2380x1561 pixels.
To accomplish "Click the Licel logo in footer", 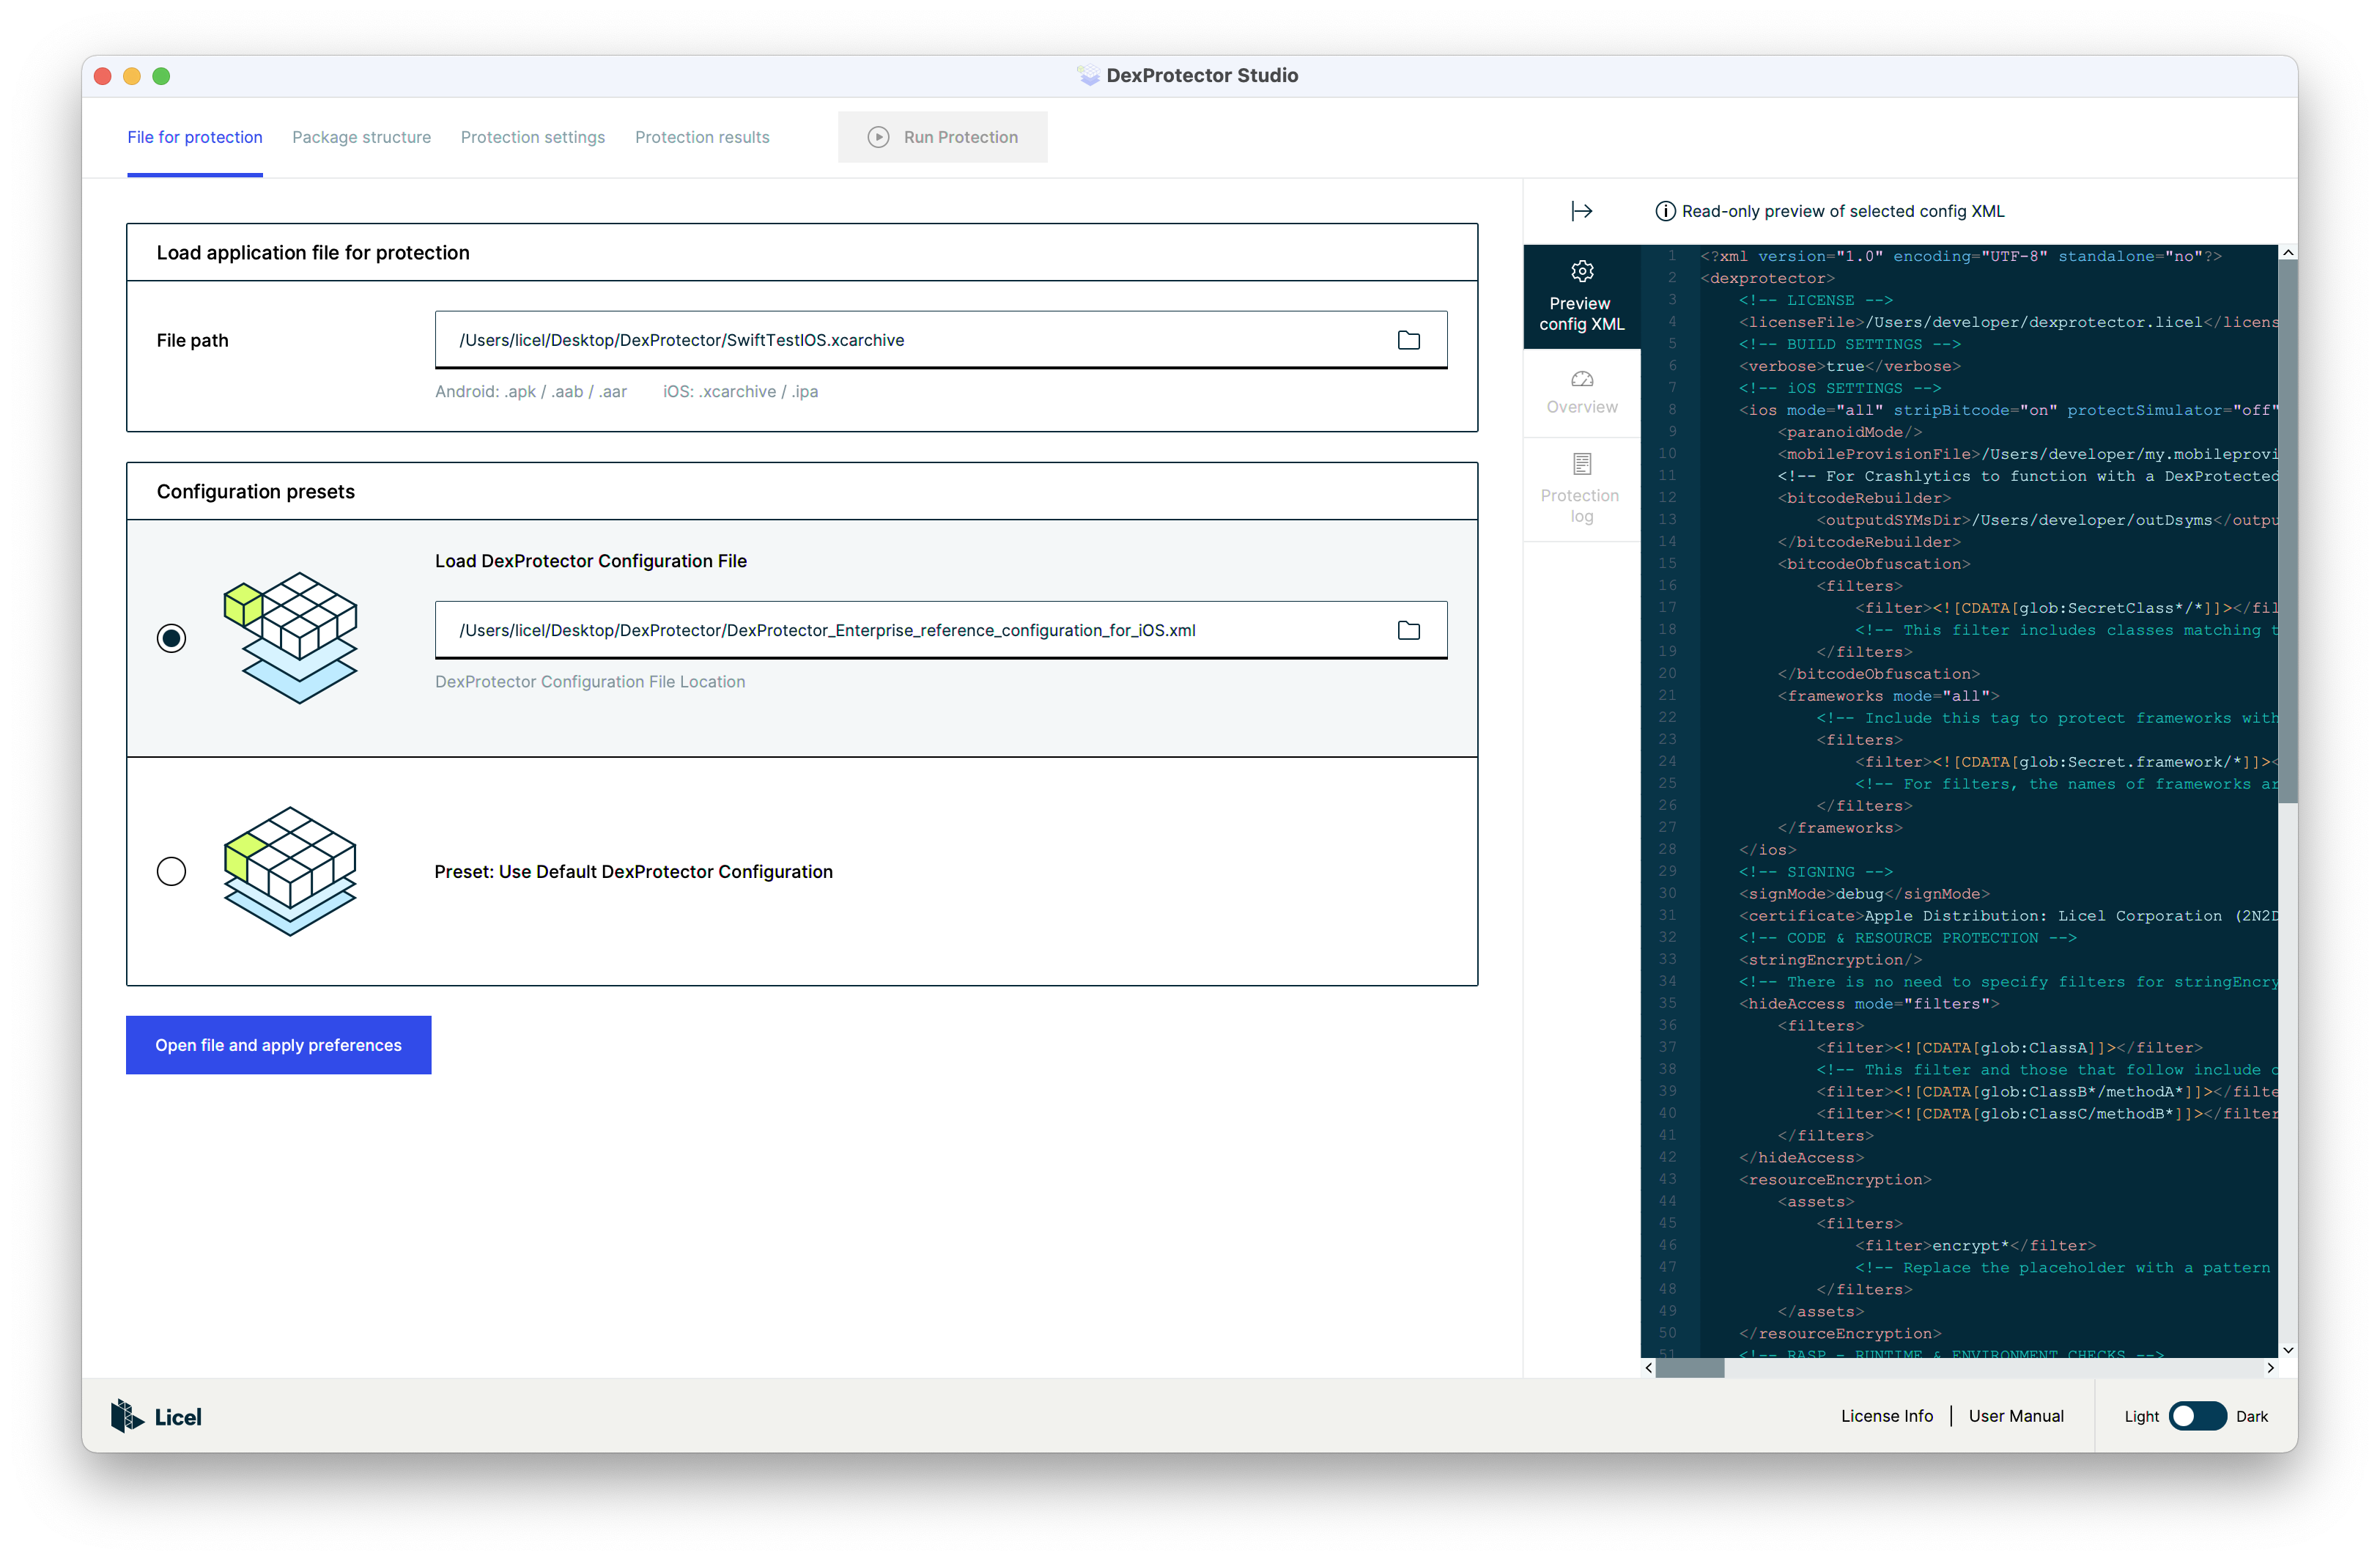I will click(x=156, y=1416).
